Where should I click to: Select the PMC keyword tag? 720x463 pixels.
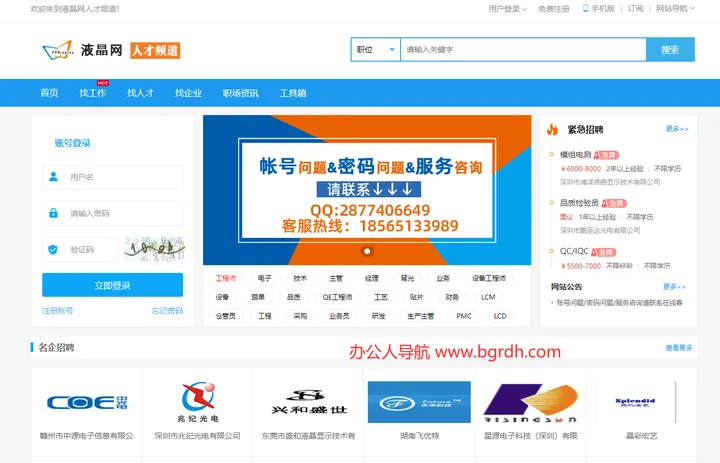point(464,316)
